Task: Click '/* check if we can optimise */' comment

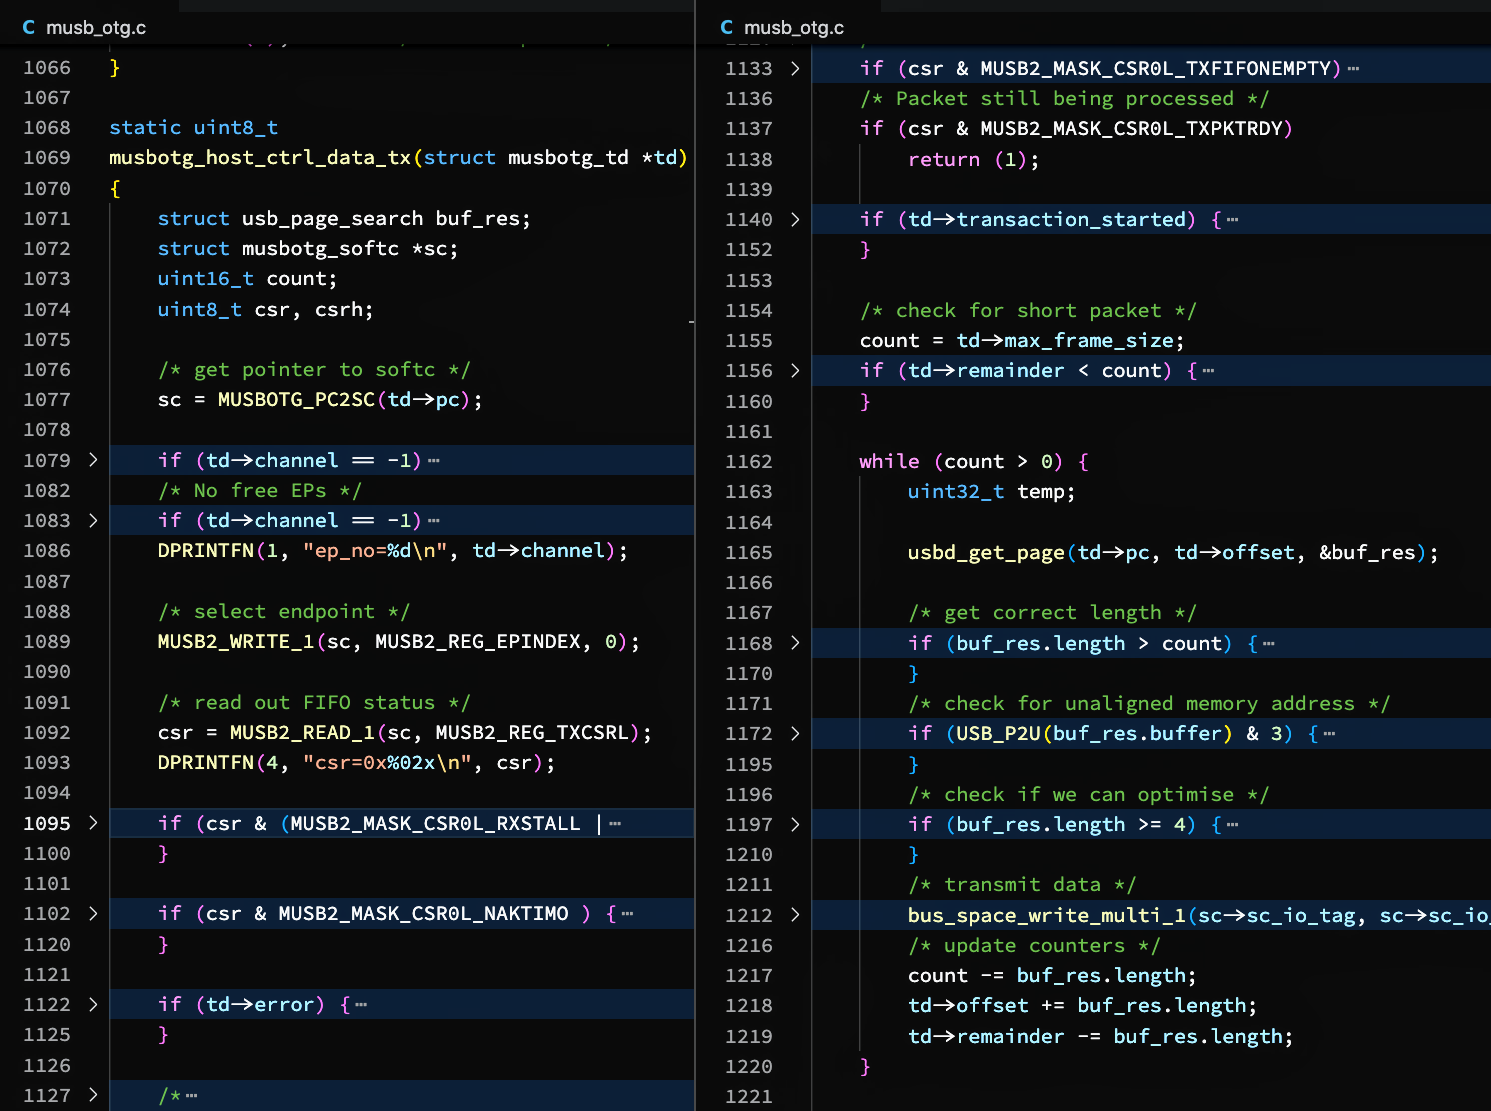Action: point(1088,794)
